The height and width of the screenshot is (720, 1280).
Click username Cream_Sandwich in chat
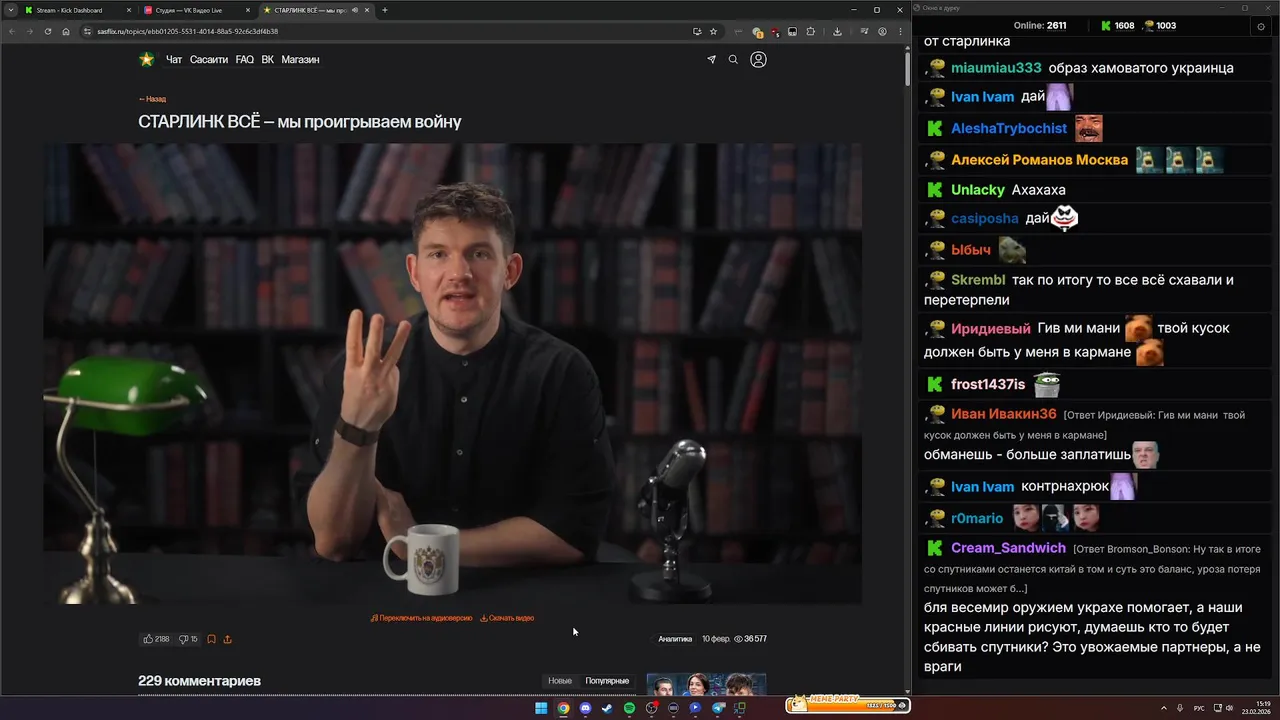pyautogui.click(x=1008, y=548)
